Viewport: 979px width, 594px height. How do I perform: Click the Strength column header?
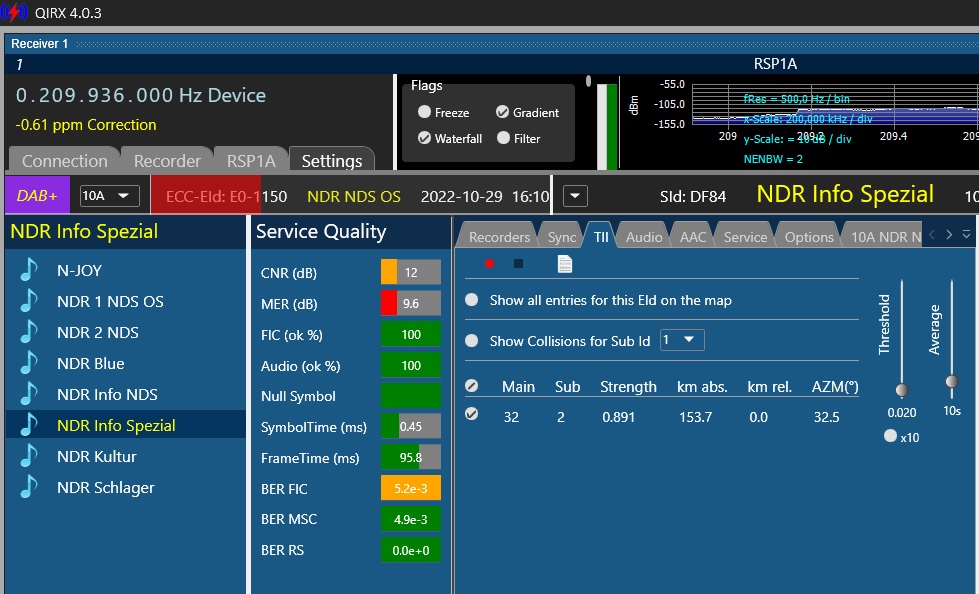pos(628,387)
